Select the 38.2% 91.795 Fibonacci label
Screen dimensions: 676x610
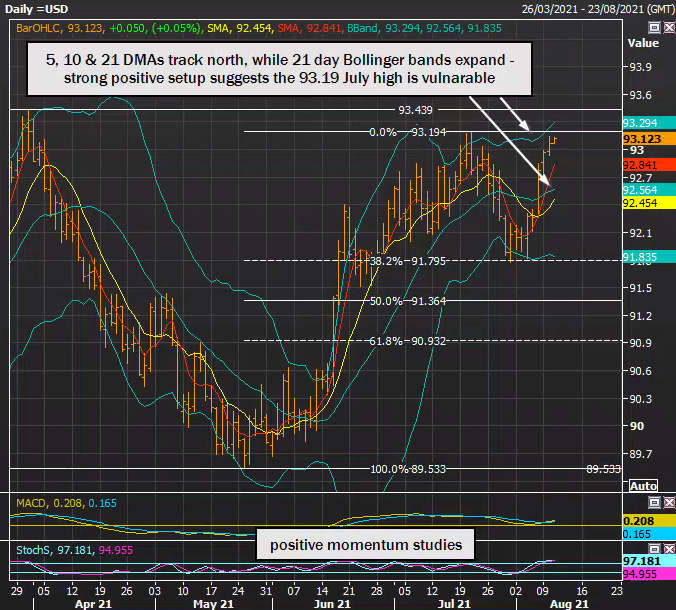[x=407, y=261]
